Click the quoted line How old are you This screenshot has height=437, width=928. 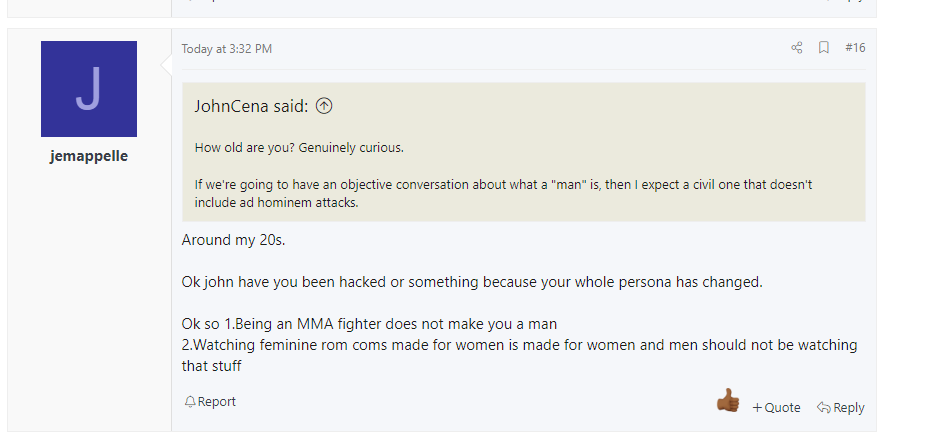point(299,147)
